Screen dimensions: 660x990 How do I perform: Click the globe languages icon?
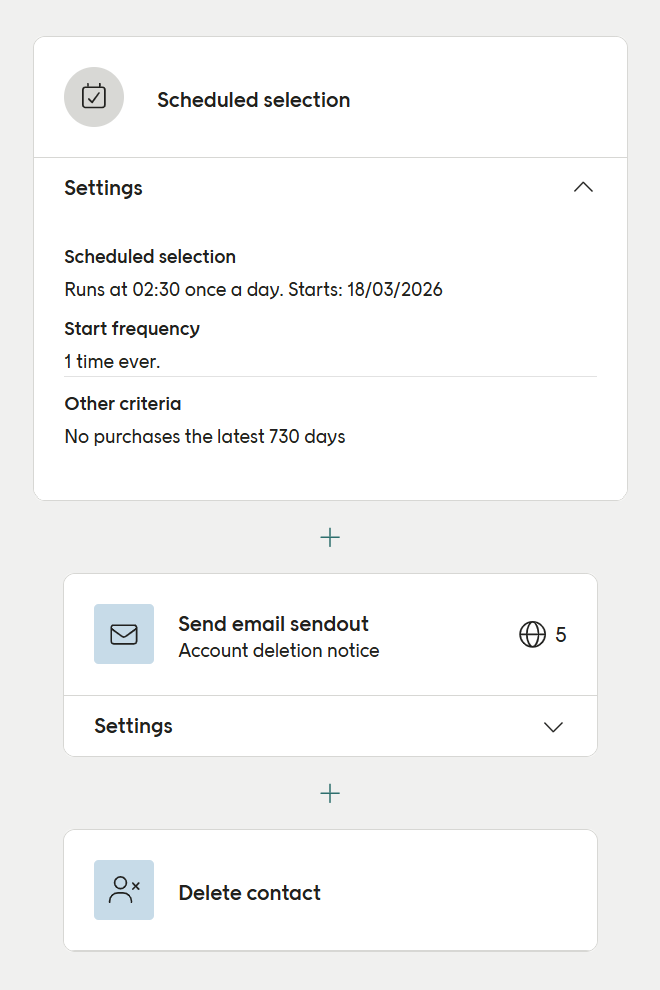click(532, 635)
